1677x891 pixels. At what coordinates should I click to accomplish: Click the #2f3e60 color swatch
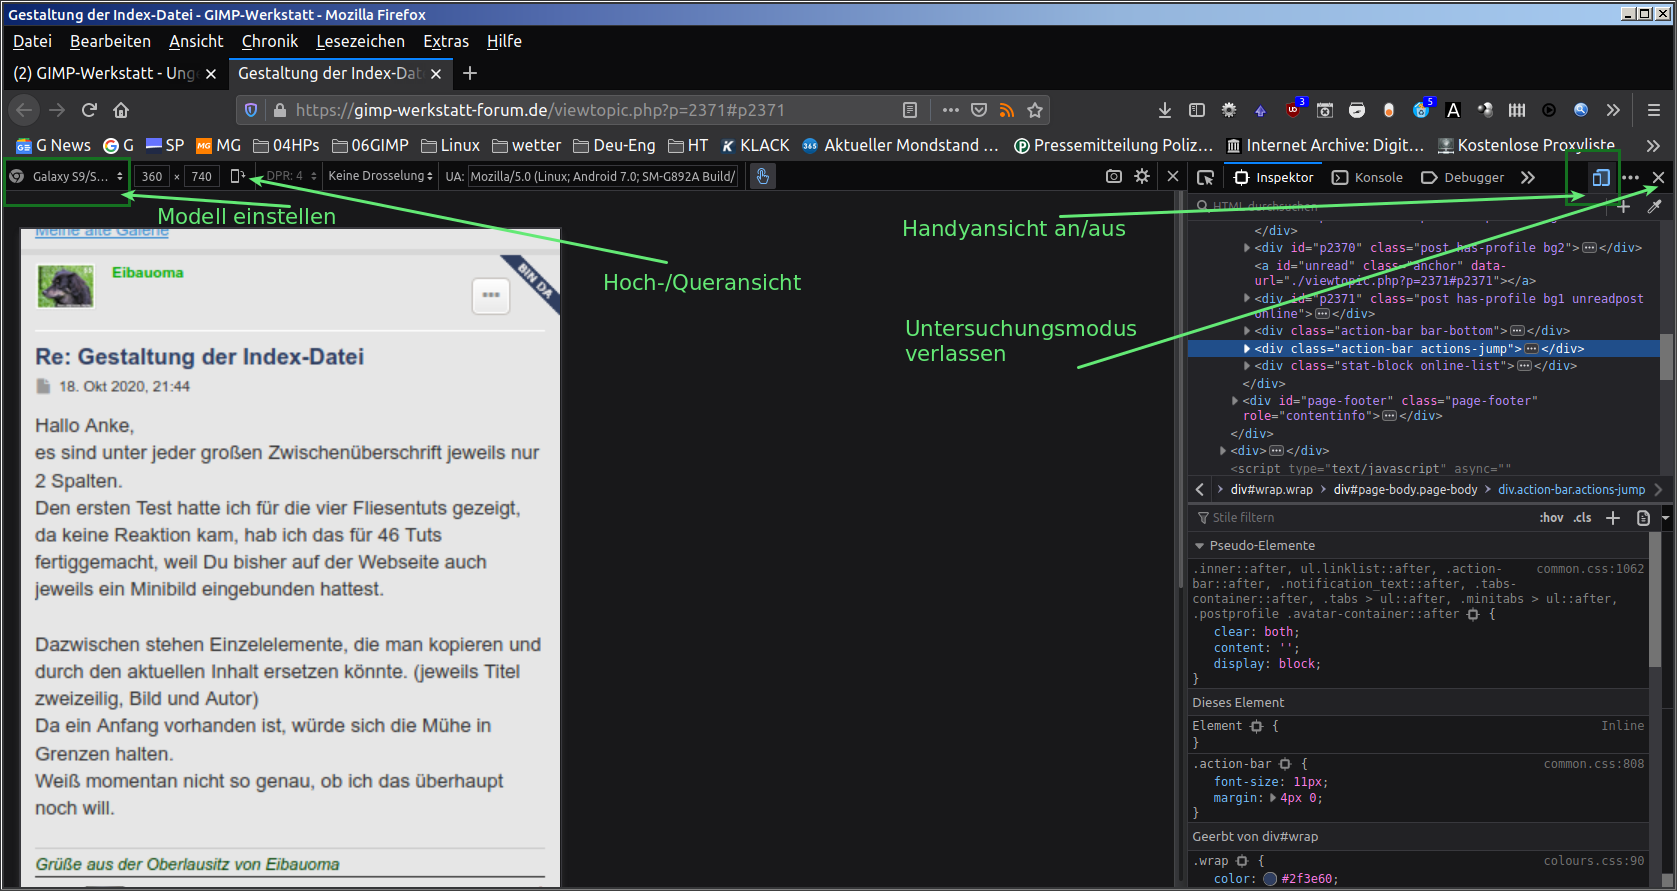(x=1270, y=879)
